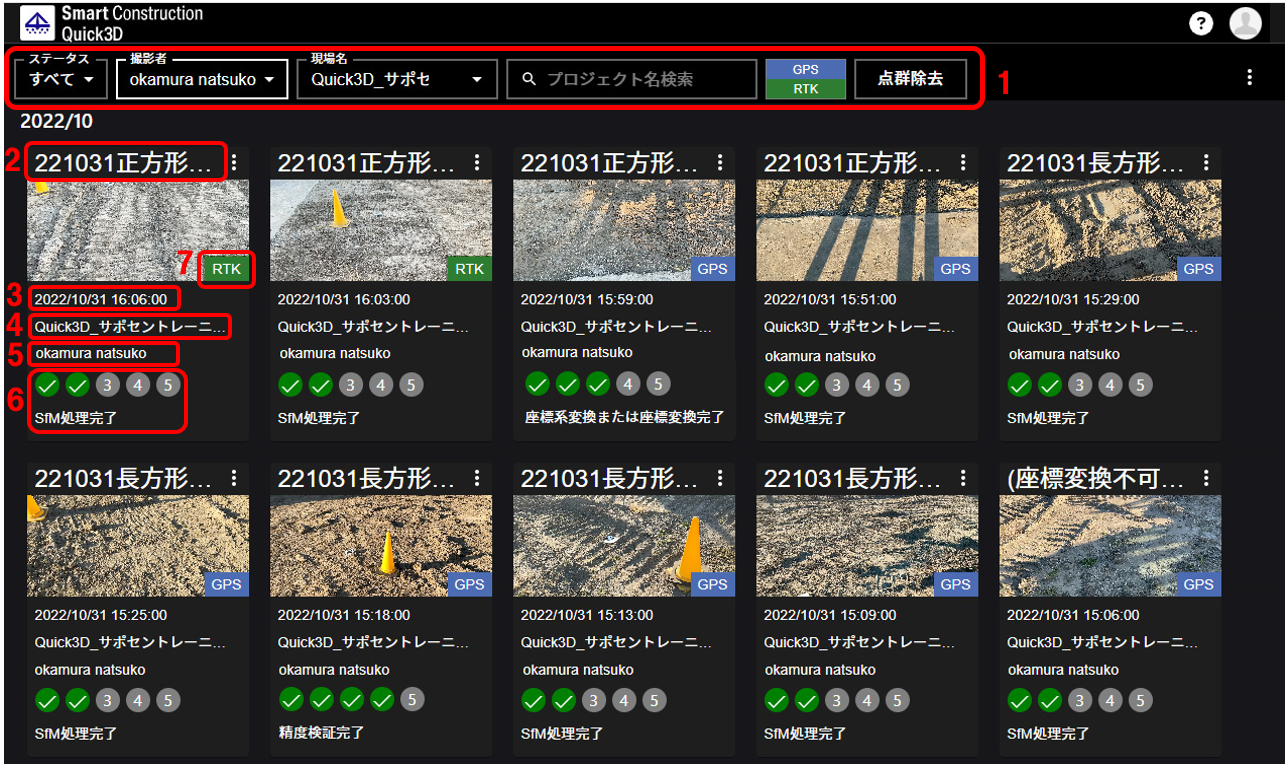Click step 3 circle on the 16:06:00 card
1287x764 pixels.
[107, 385]
